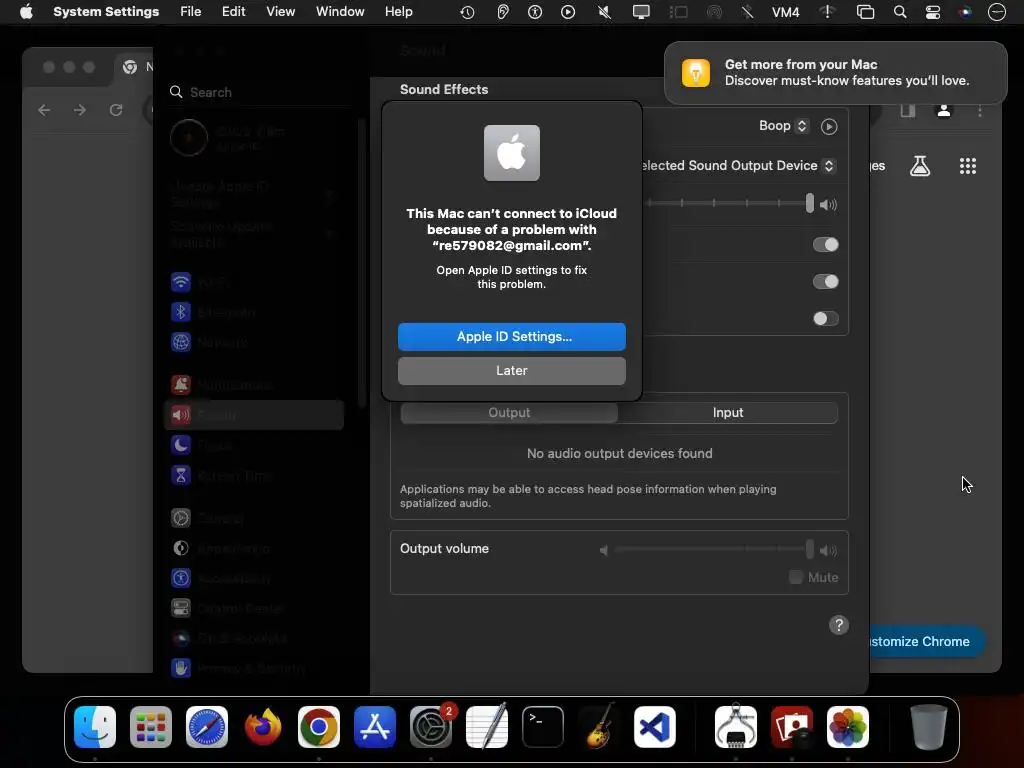Select the Control Center icon in sidebar
The width and height of the screenshot is (1024, 768).
(181, 608)
